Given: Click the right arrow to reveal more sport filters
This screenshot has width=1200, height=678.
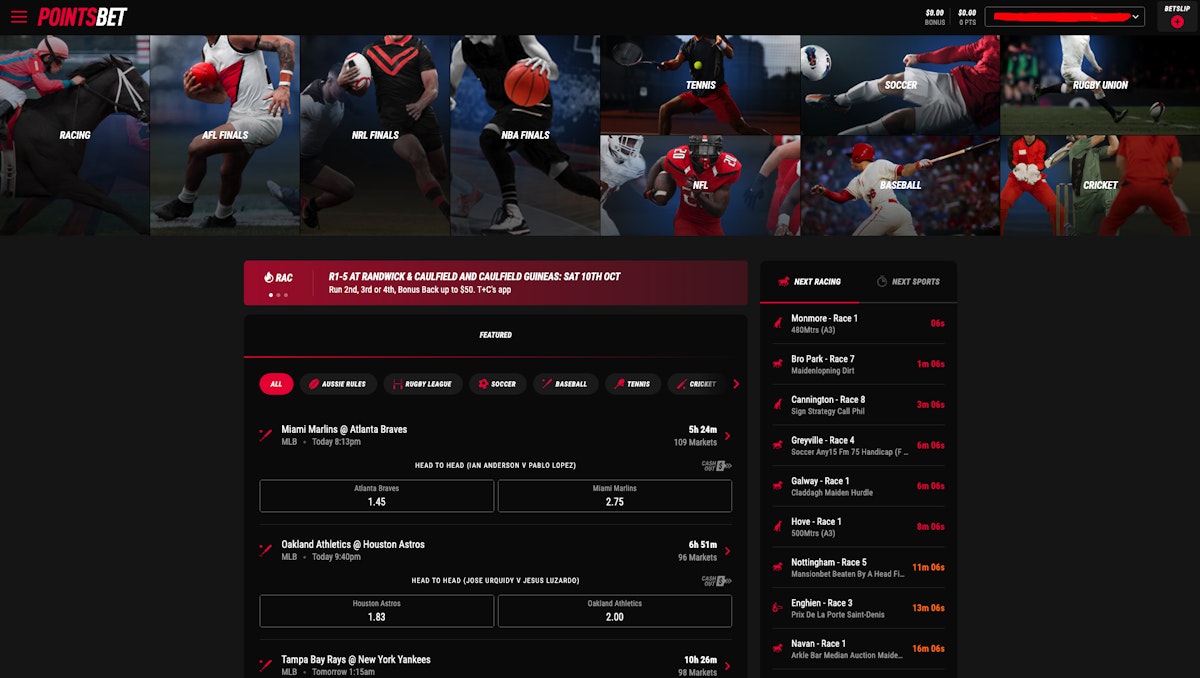Looking at the screenshot, I should pos(737,384).
